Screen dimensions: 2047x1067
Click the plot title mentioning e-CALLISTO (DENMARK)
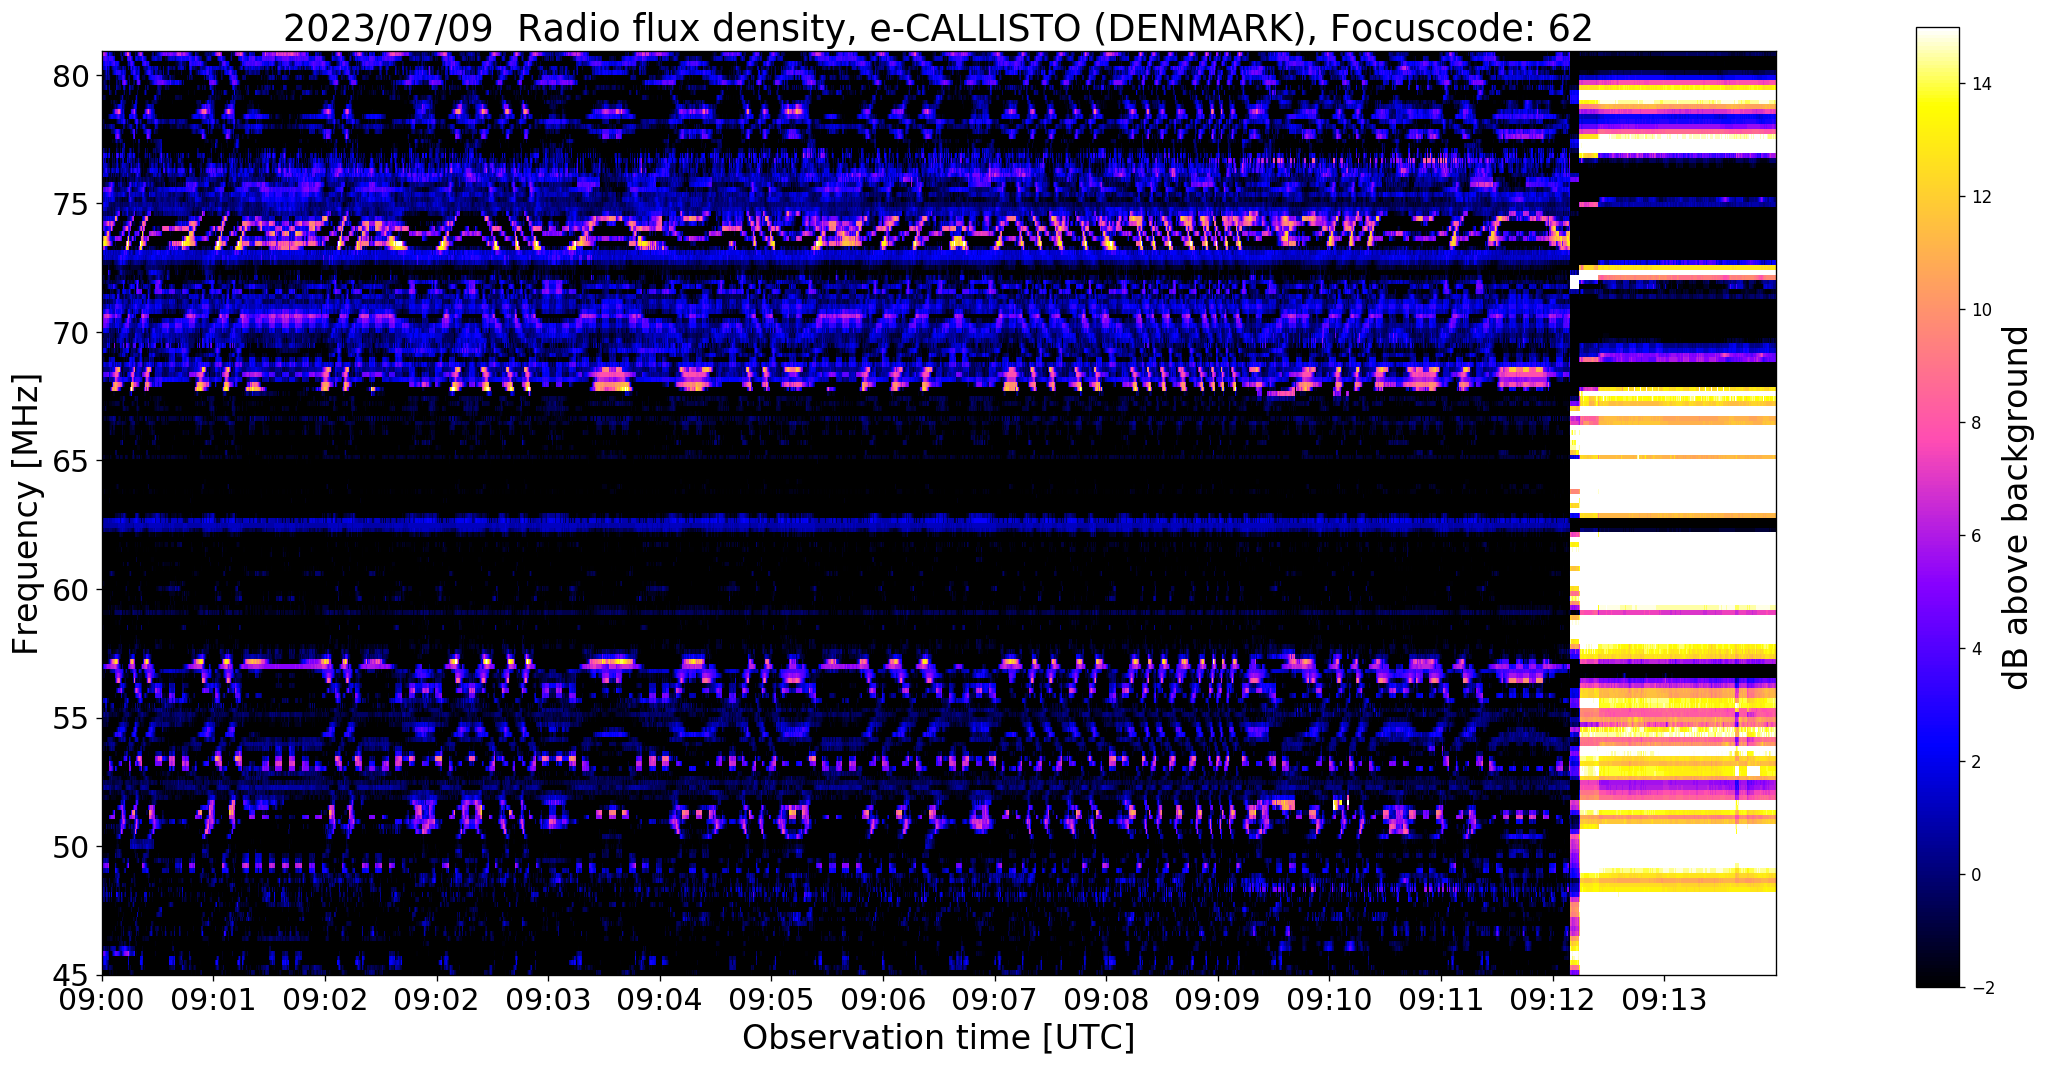tap(938, 28)
